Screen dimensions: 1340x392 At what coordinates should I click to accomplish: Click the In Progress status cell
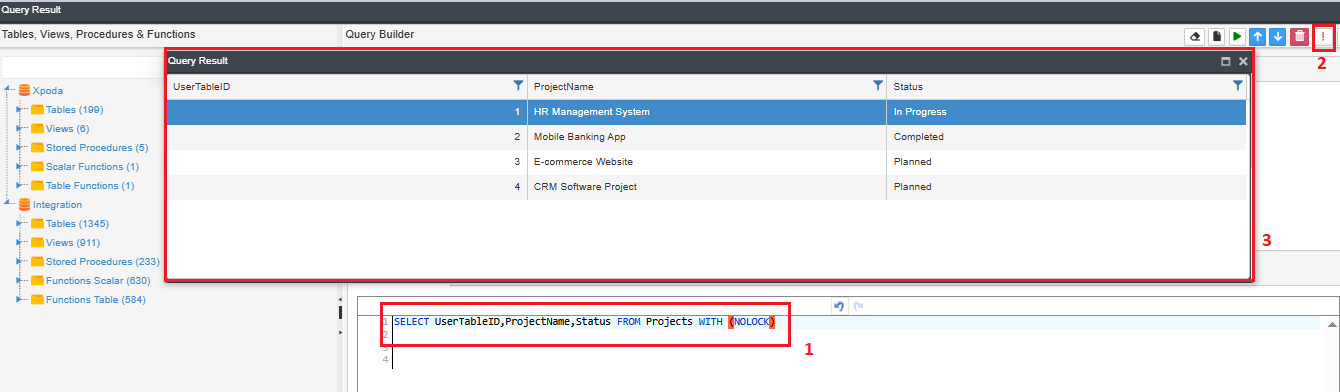point(1066,112)
